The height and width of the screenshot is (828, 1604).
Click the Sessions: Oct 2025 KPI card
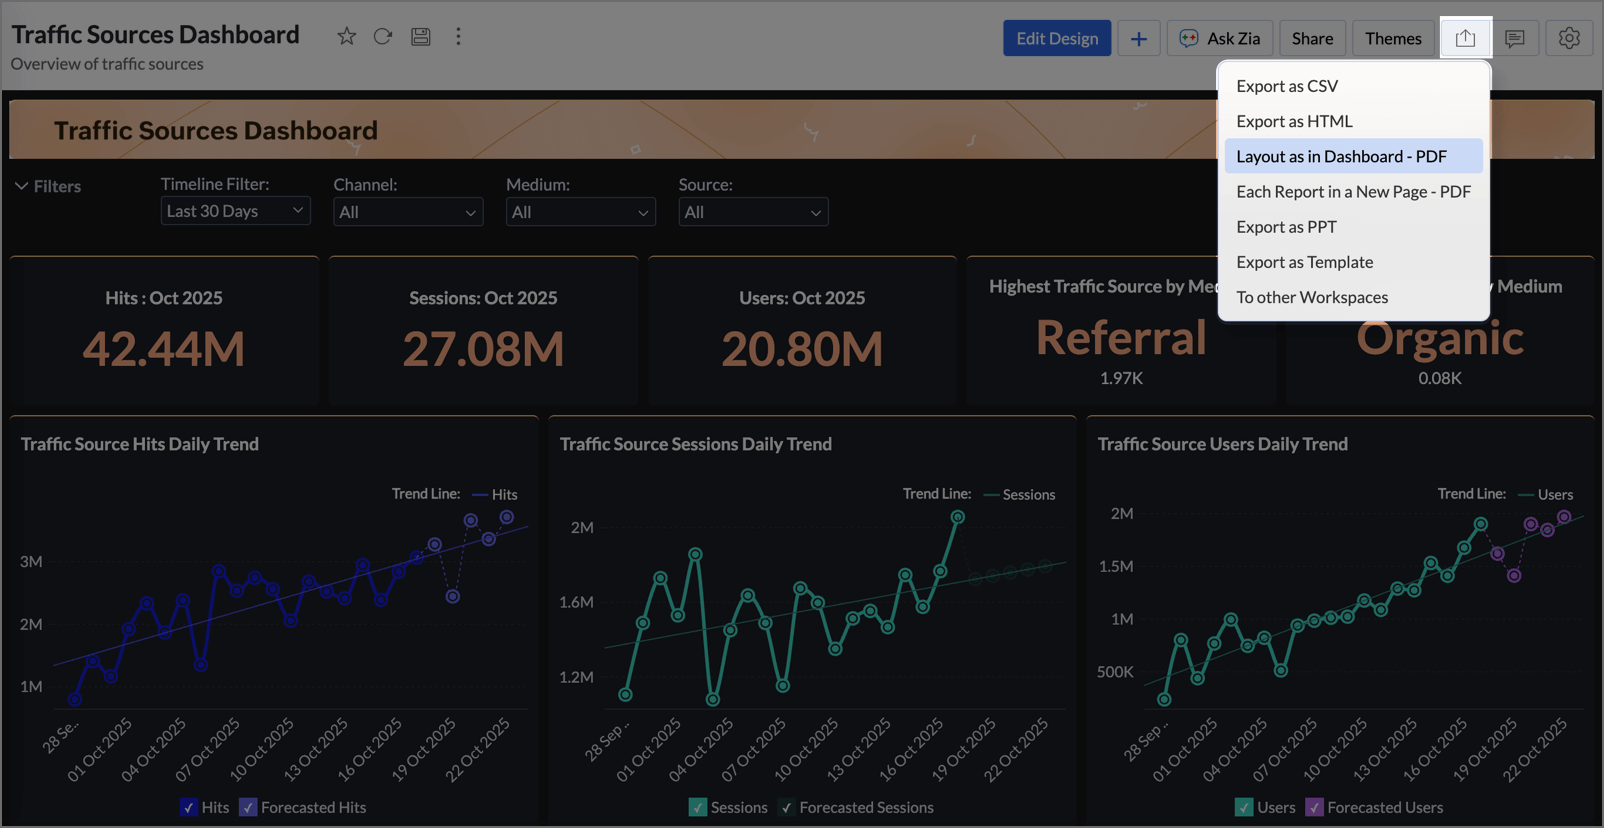(483, 330)
